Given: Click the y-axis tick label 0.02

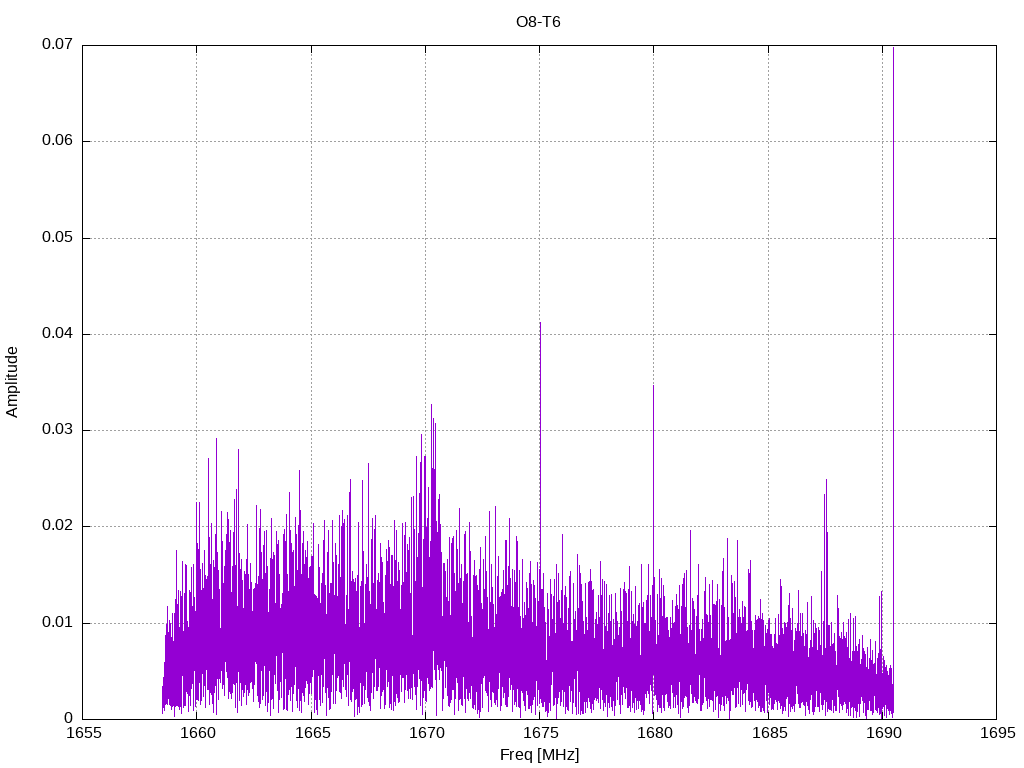Looking at the screenshot, I should click(x=57, y=526).
